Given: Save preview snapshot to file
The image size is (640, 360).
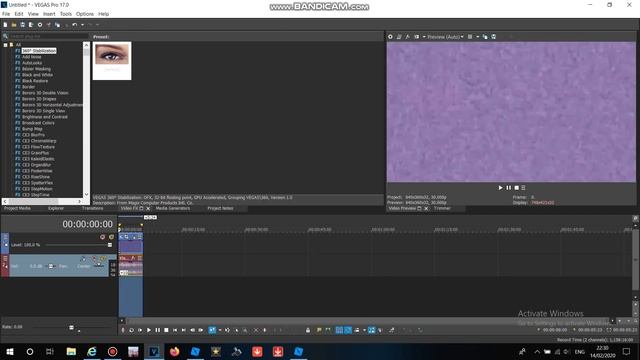Looking at the screenshot, I should tap(494, 37).
